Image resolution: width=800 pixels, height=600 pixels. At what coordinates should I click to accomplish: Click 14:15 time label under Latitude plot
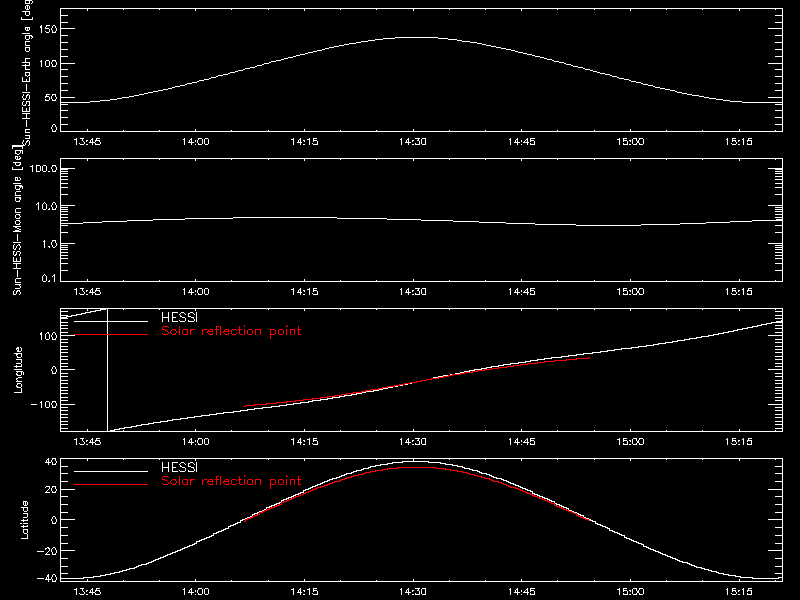point(304,592)
